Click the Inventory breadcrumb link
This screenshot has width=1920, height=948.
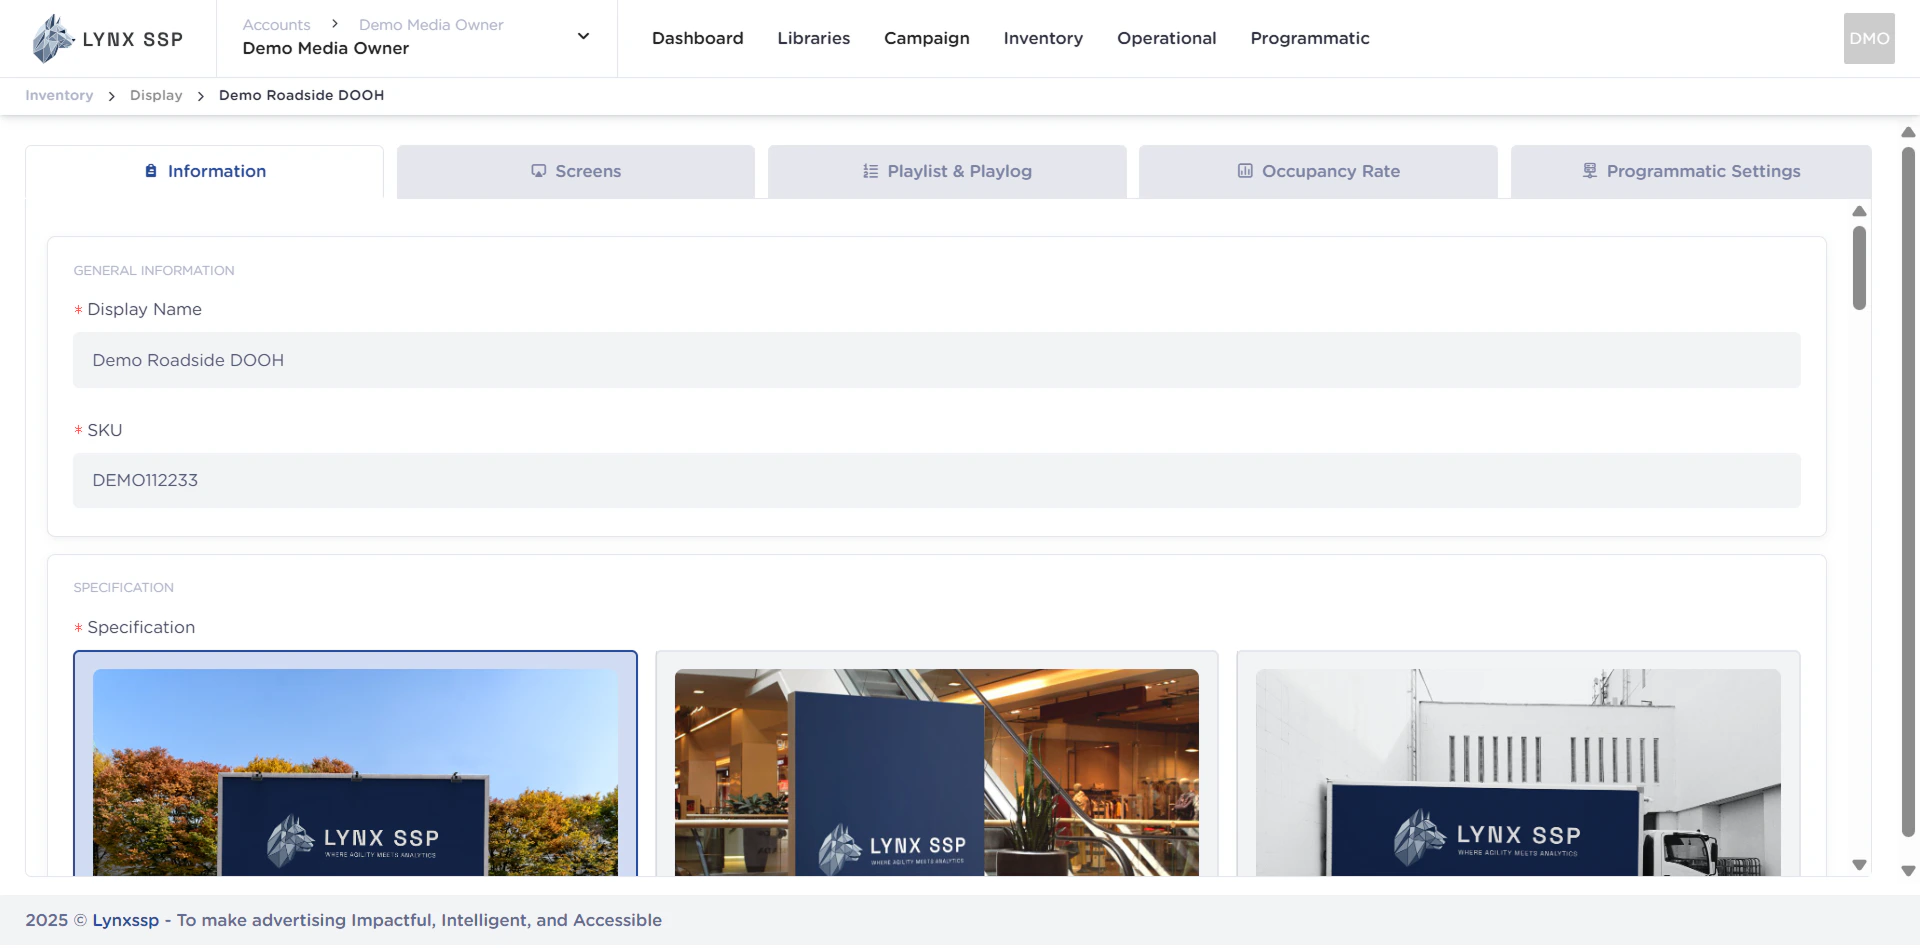[x=58, y=95]
